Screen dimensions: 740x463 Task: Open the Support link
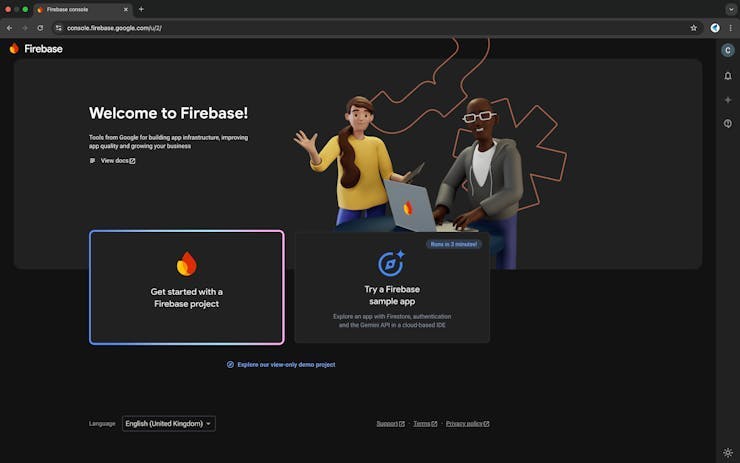(x=390, y=424)
